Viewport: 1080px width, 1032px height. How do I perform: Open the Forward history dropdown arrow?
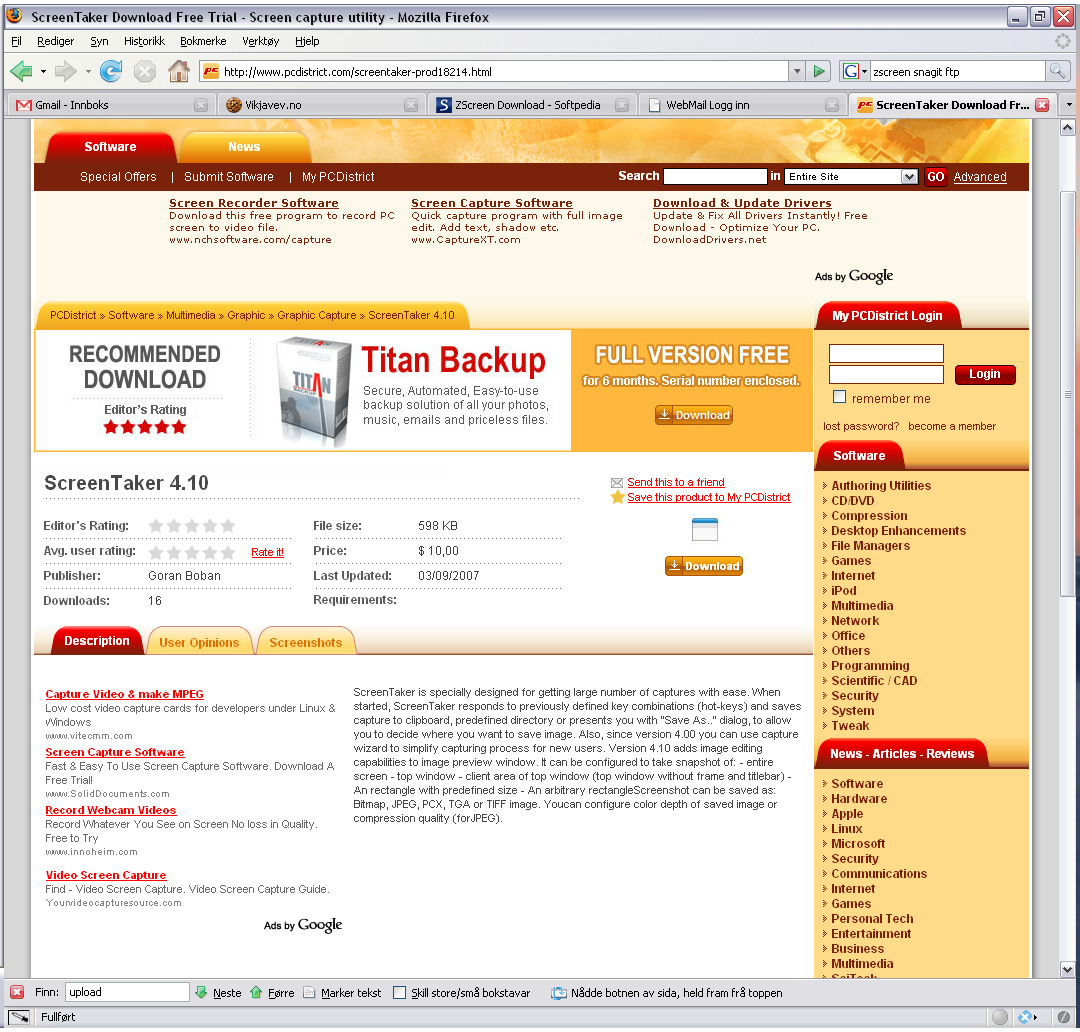[87, 71]
